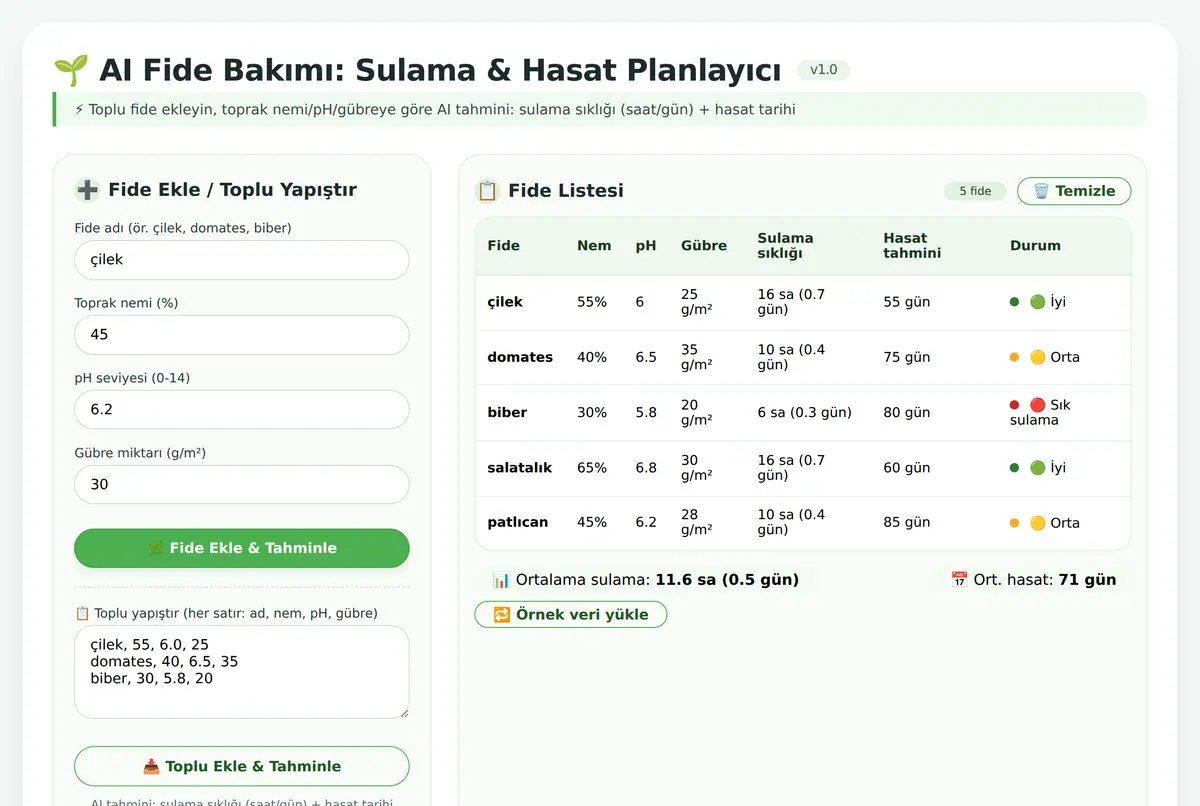Click the Orta status in patlıcan row
The image size is (1200, 806).
click(x=1045, y=522)
